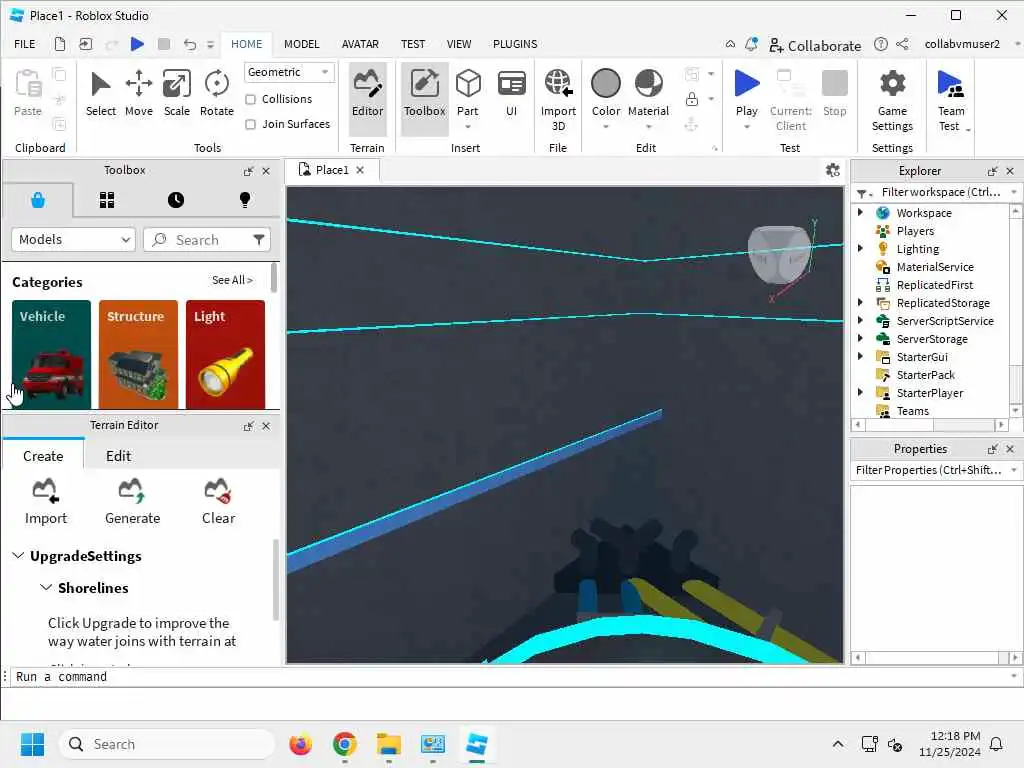Expand the ReplicatedStorage node
The height and width of the screenshot is (768, 1024).
(x=860, y=302)
